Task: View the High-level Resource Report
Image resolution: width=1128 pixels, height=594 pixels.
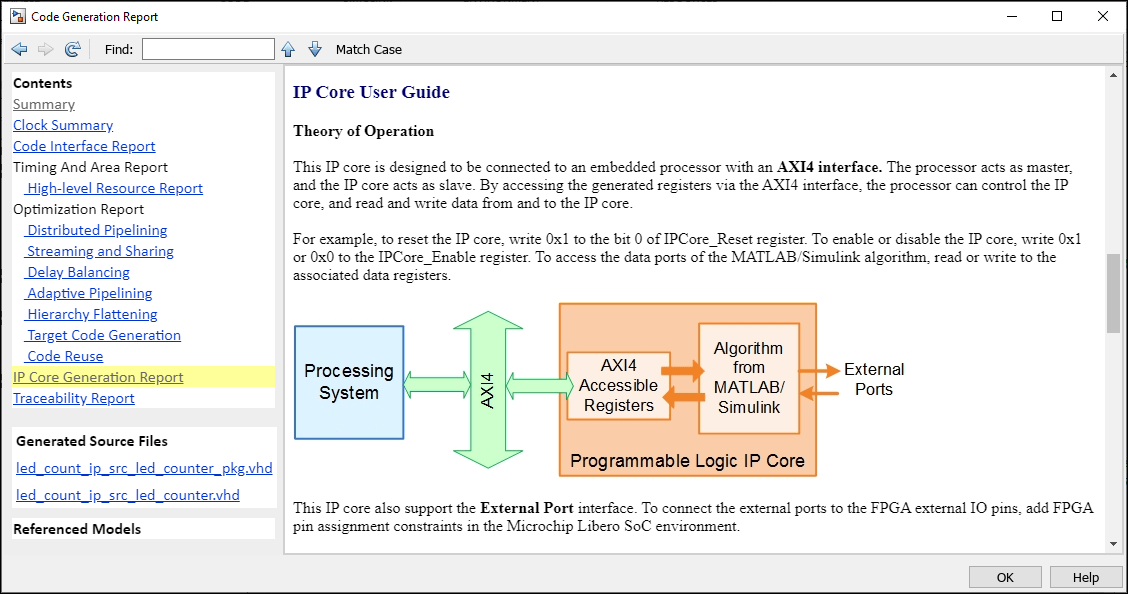Action: click(x=113, y=187)
